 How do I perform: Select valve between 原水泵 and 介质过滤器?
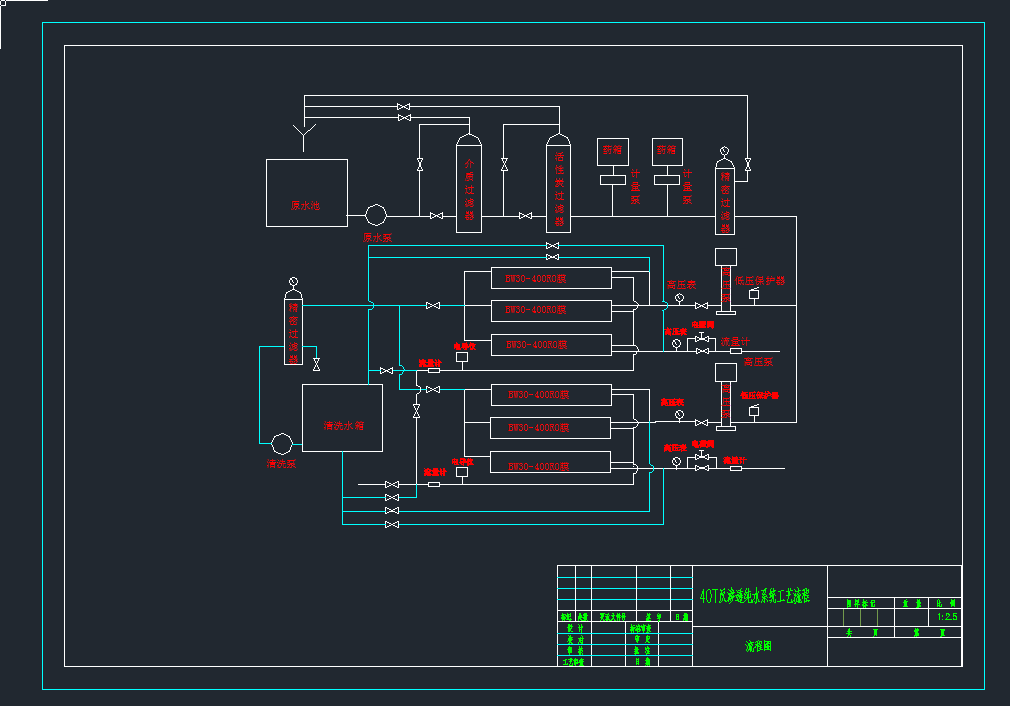(x=436, y=216)
